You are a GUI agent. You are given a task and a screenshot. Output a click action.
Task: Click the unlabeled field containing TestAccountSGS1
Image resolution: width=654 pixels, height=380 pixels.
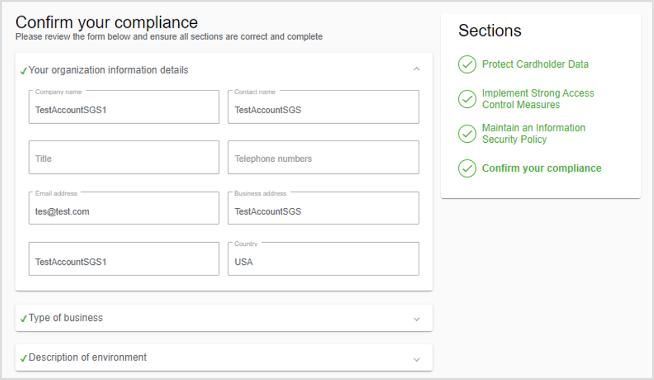click(124, 259)
